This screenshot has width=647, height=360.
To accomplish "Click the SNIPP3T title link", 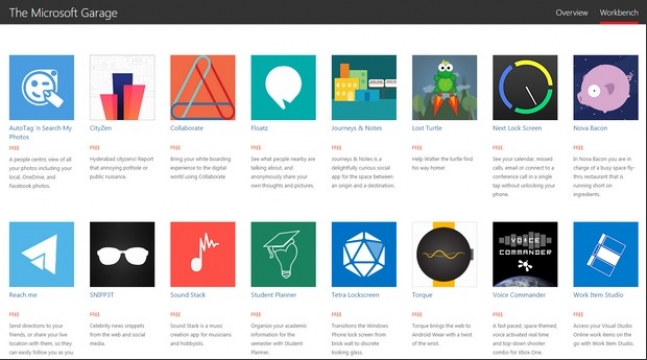I will 102,295.
